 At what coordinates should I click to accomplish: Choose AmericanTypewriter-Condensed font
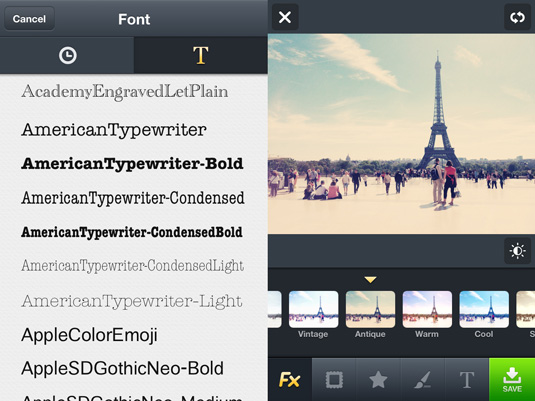pyautogui.click(x=134, y=198)
